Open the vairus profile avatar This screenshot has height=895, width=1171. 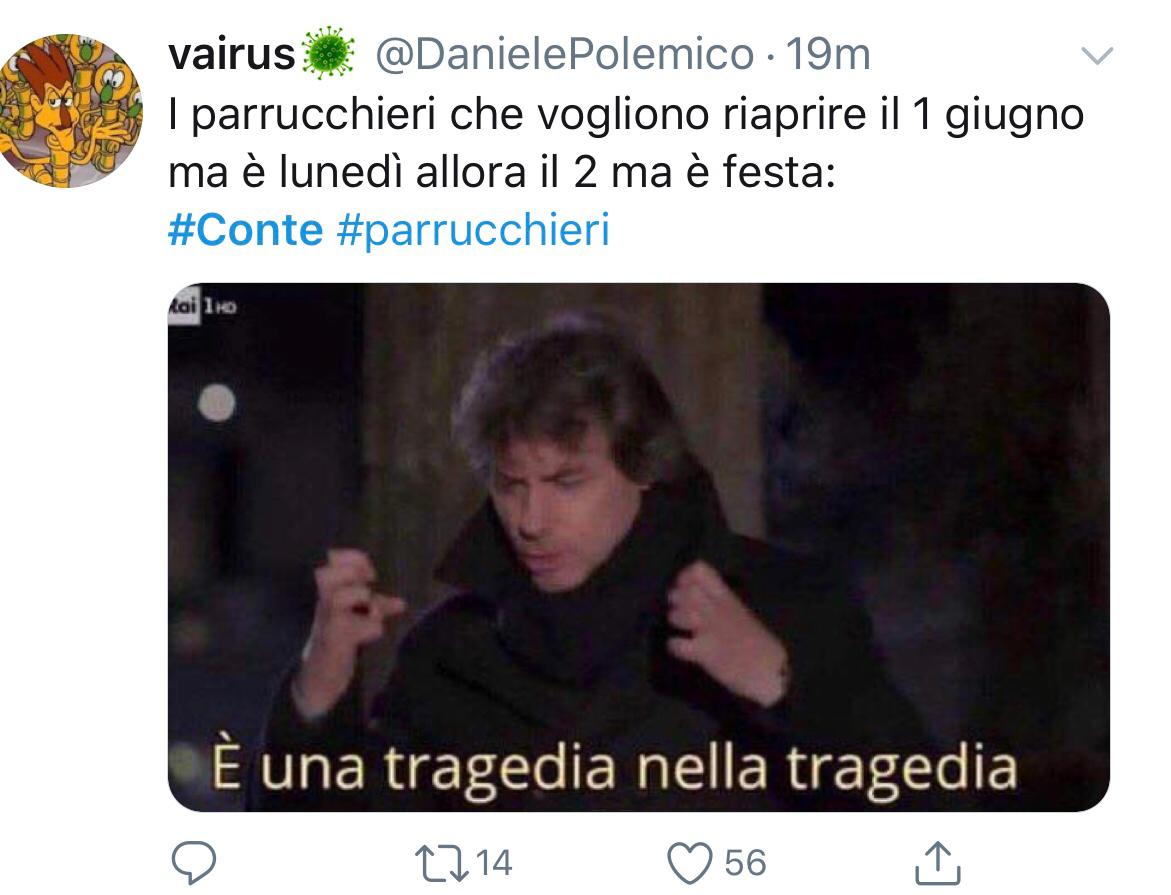pyautogui.click(x=71, y=111)
